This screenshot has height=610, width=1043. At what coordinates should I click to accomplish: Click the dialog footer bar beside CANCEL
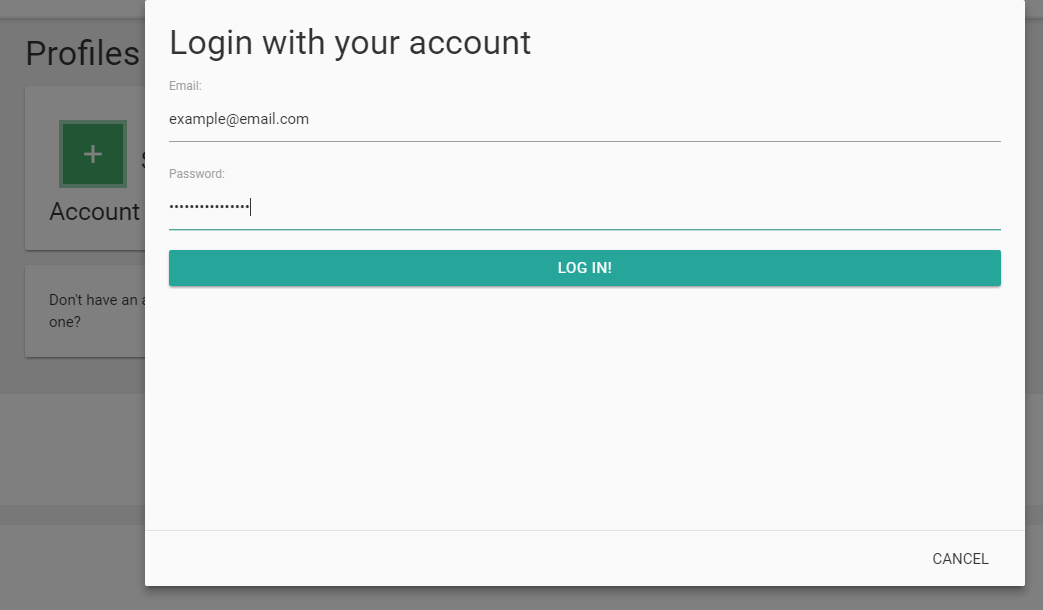(532, 559)
